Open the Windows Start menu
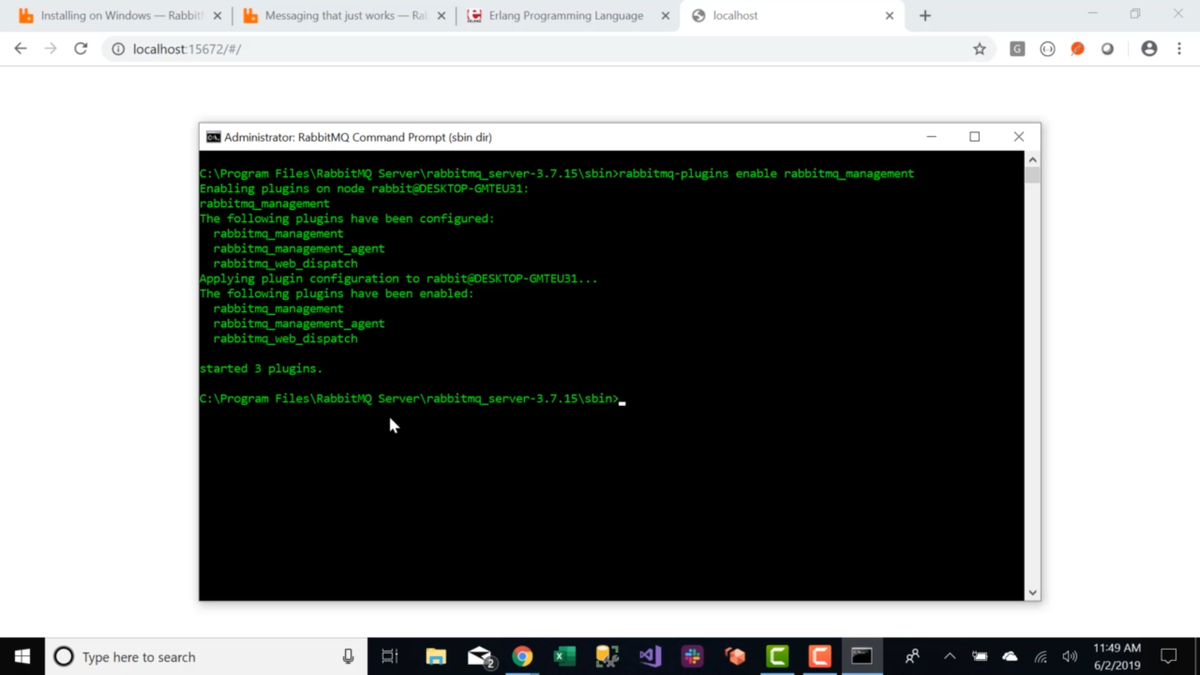1200x675 pixels. click(22, 656)
